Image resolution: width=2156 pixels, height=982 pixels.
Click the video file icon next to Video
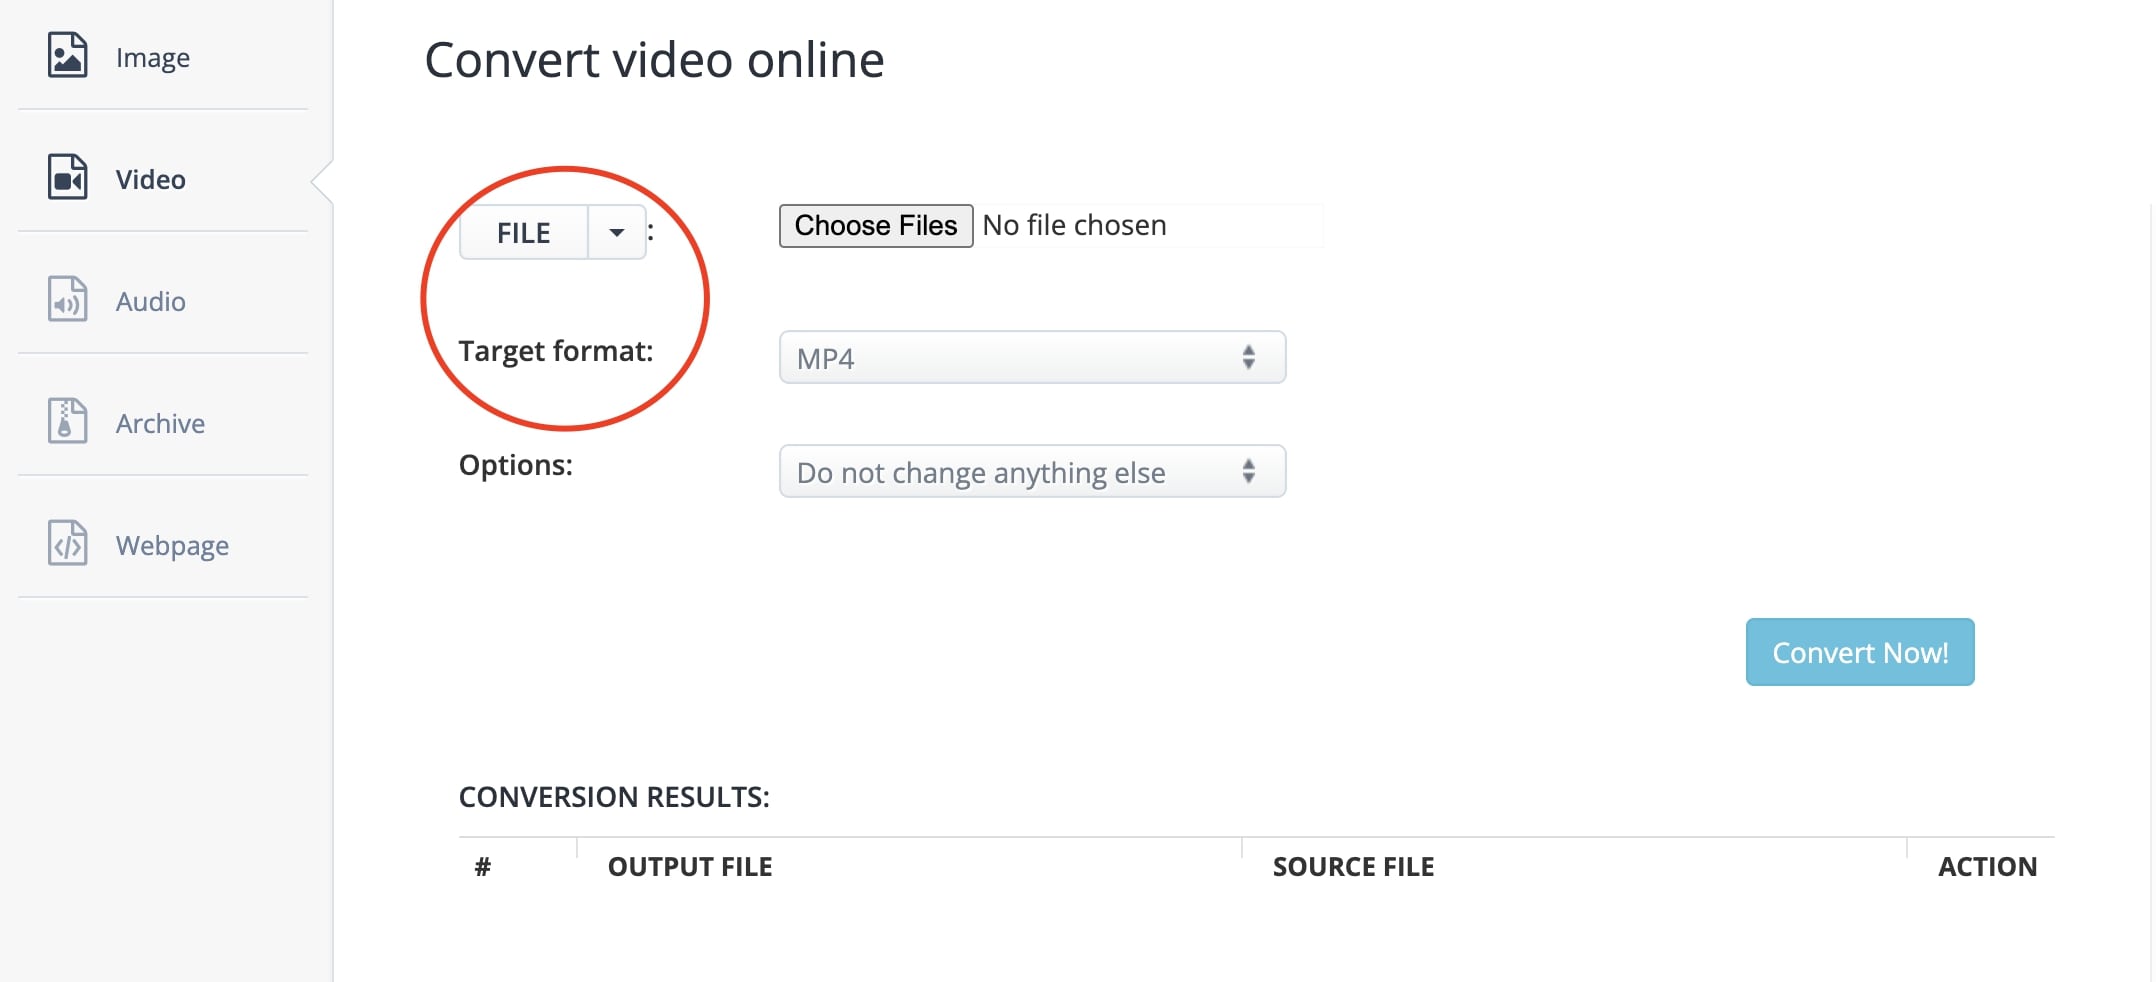(x=66, y=178)
